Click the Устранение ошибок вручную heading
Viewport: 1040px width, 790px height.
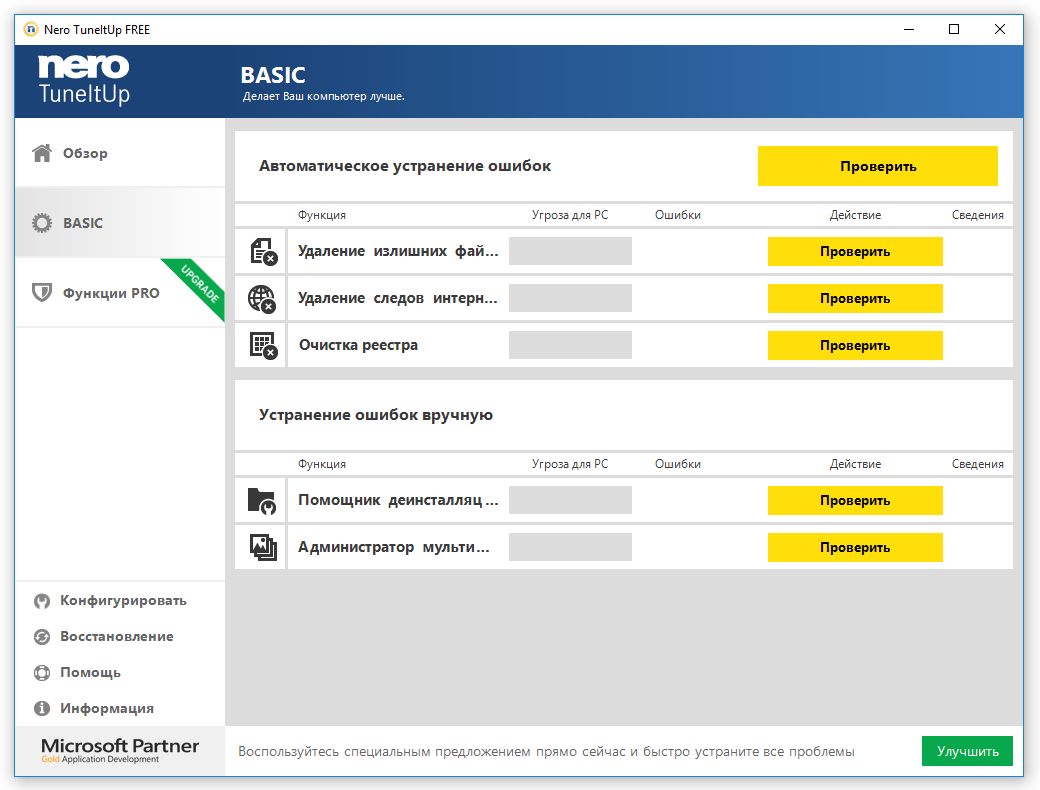tap(375, 415)
